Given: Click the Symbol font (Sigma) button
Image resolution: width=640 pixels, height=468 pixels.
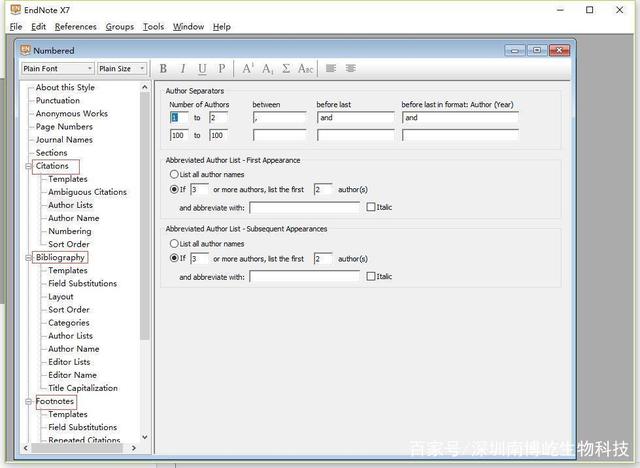Looking at the screenshot, I should point(286,69).
